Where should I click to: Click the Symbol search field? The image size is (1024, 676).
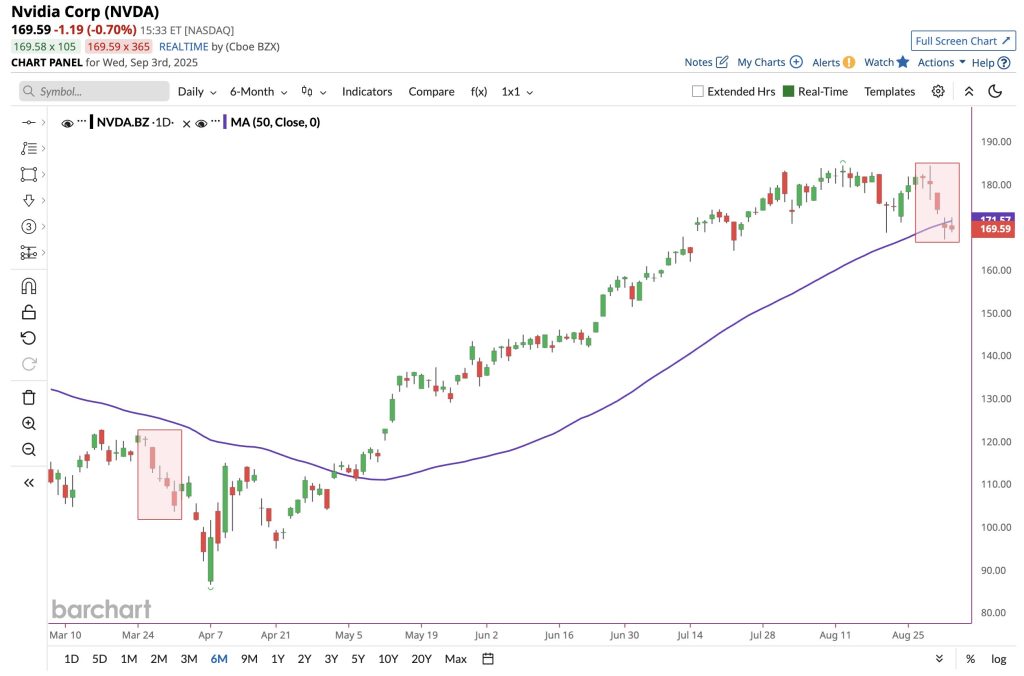tap(94, 91)
